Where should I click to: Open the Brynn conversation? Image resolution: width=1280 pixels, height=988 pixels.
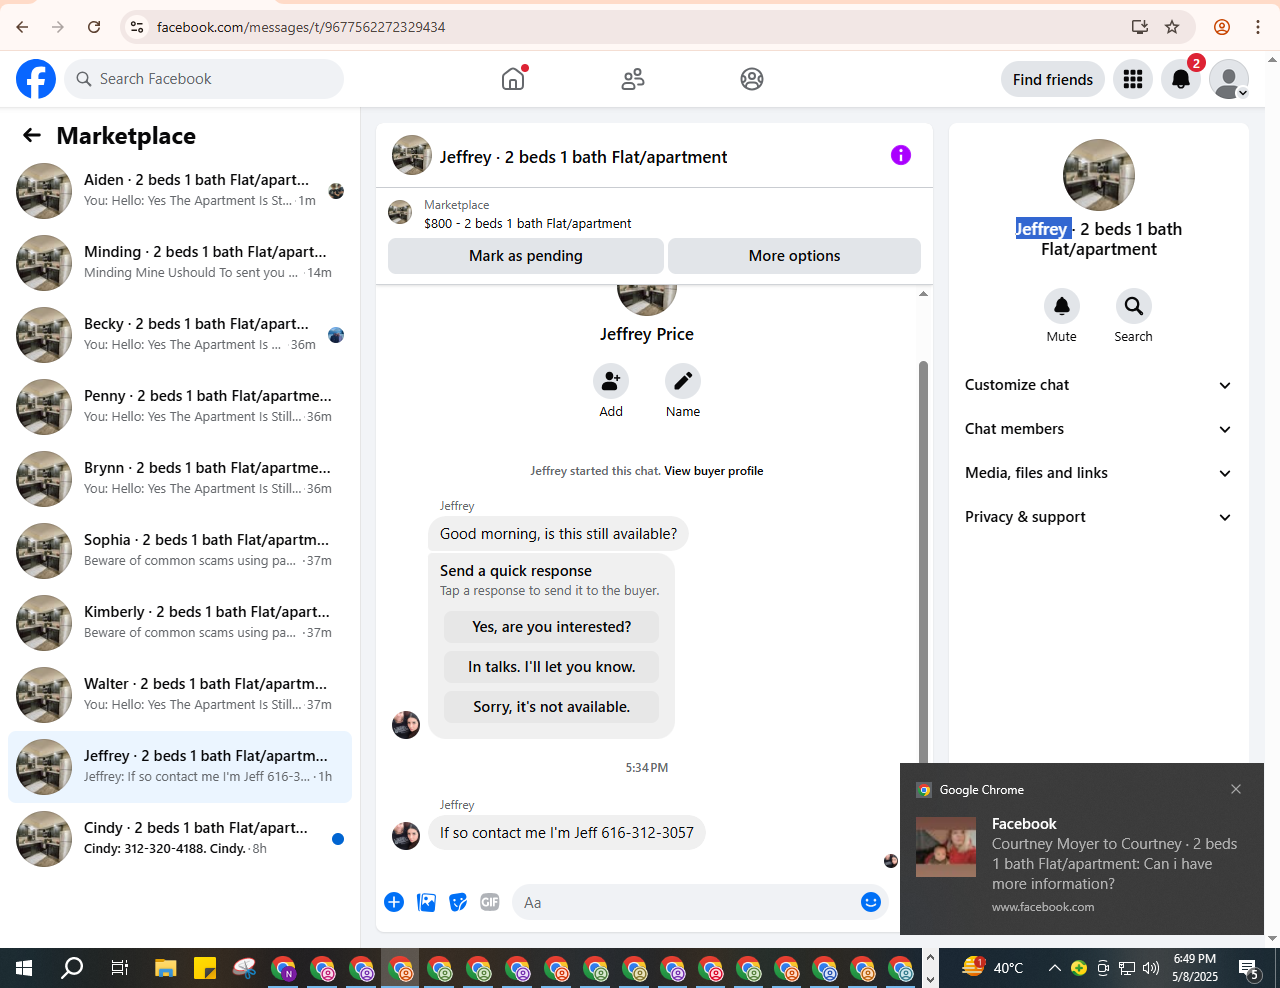click(x=180, y=478)
